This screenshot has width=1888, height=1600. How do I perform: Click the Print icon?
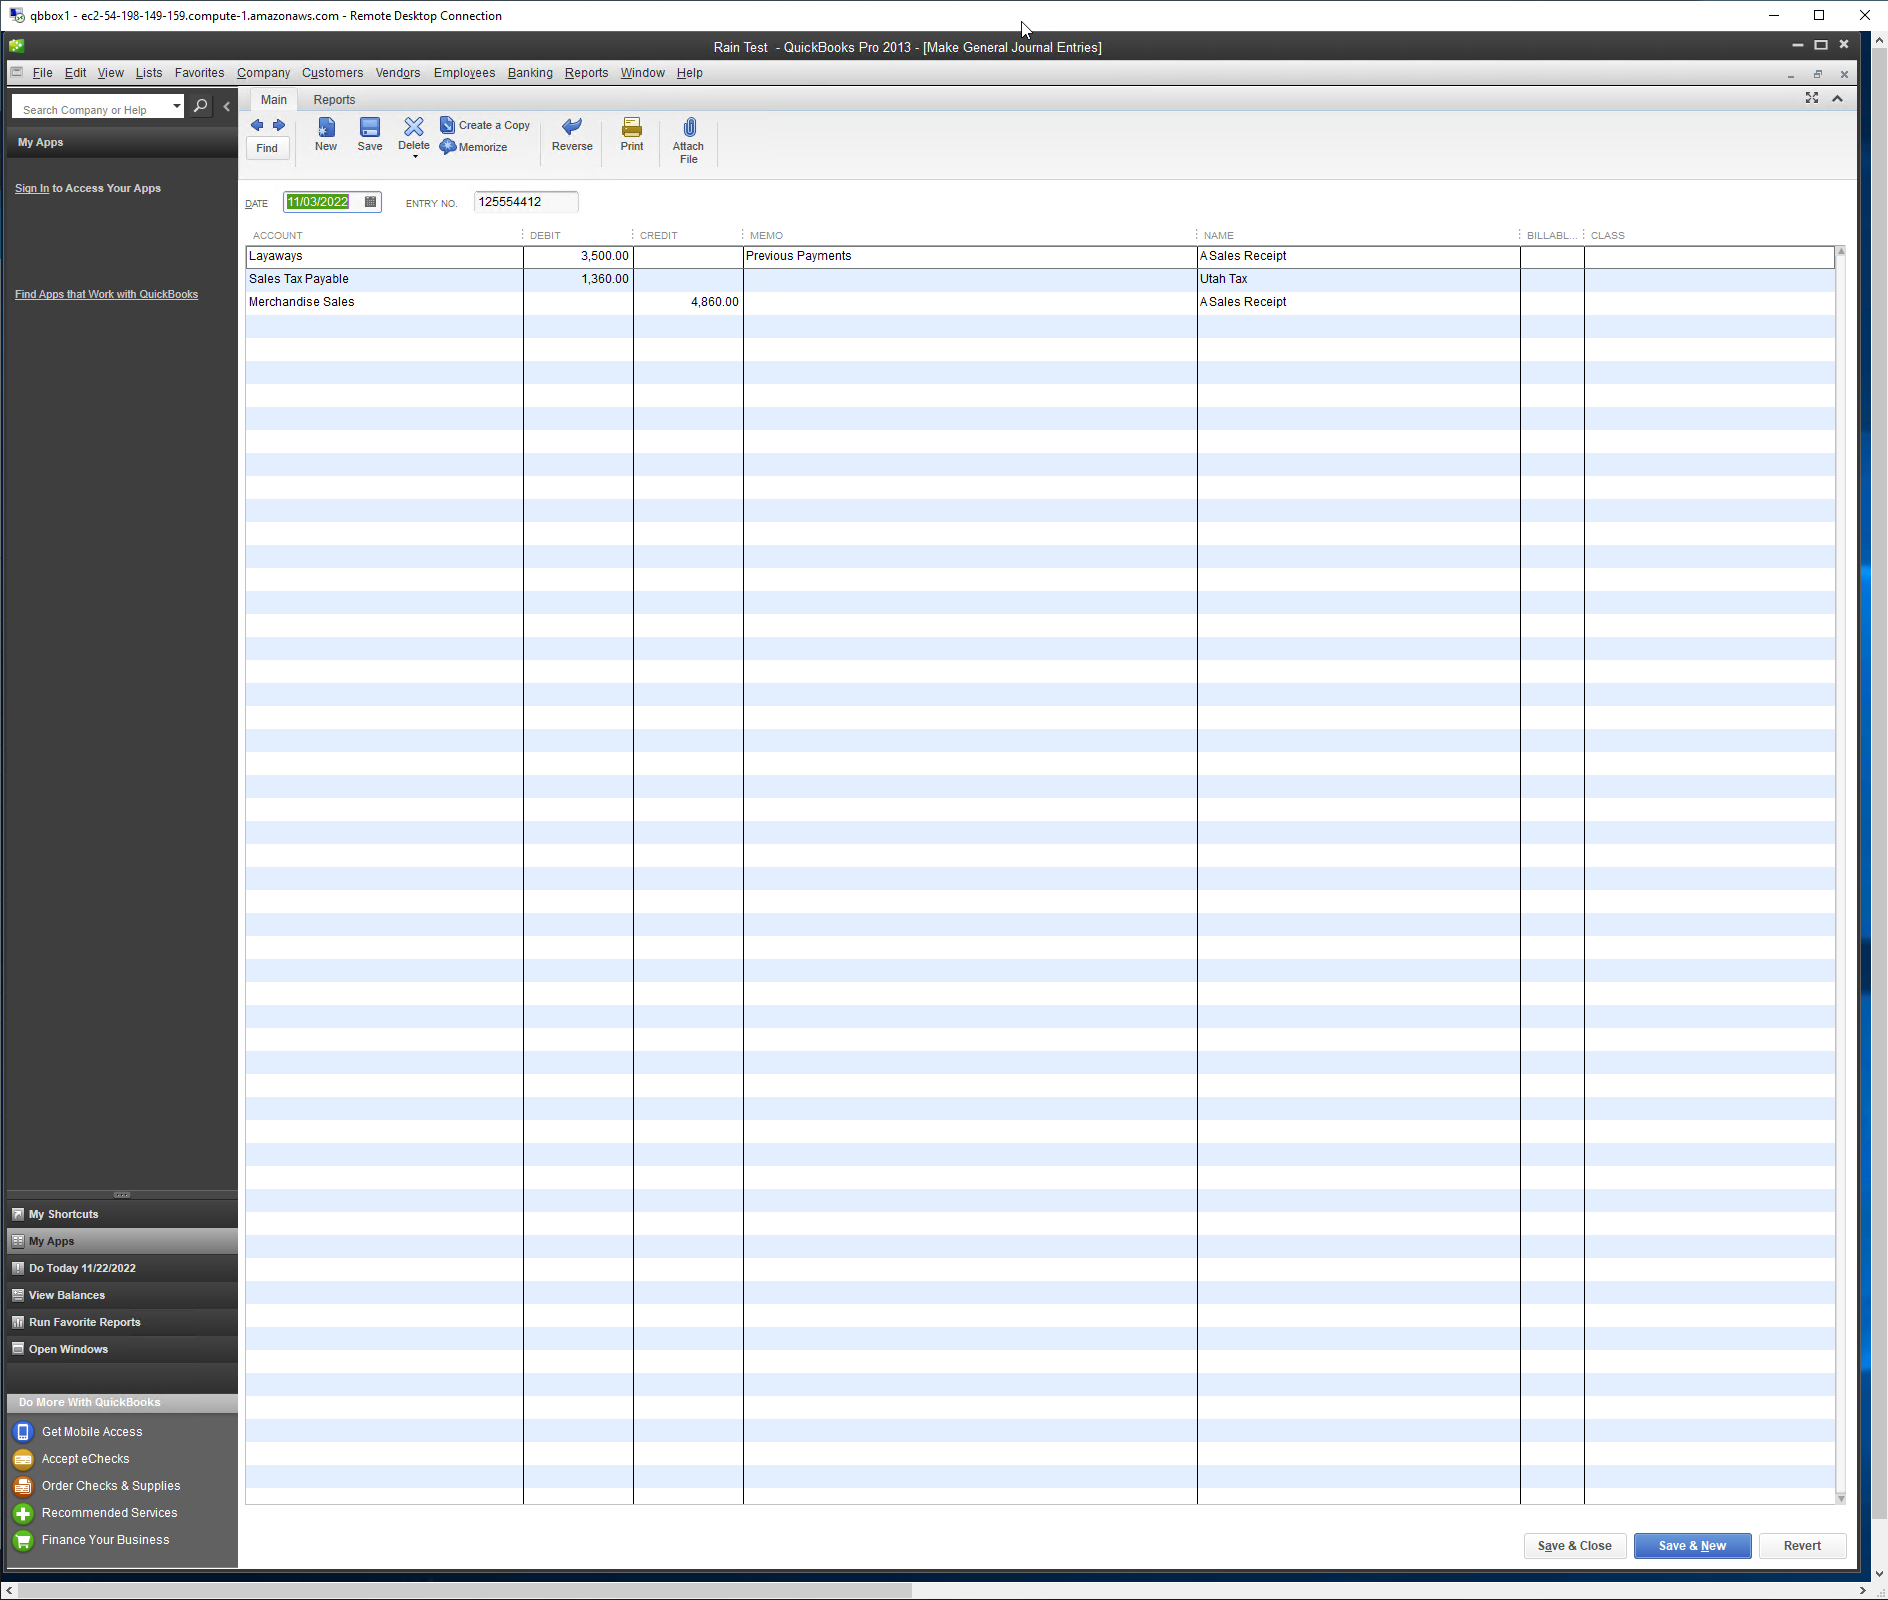pyautogui.click(x=632, y=127)
